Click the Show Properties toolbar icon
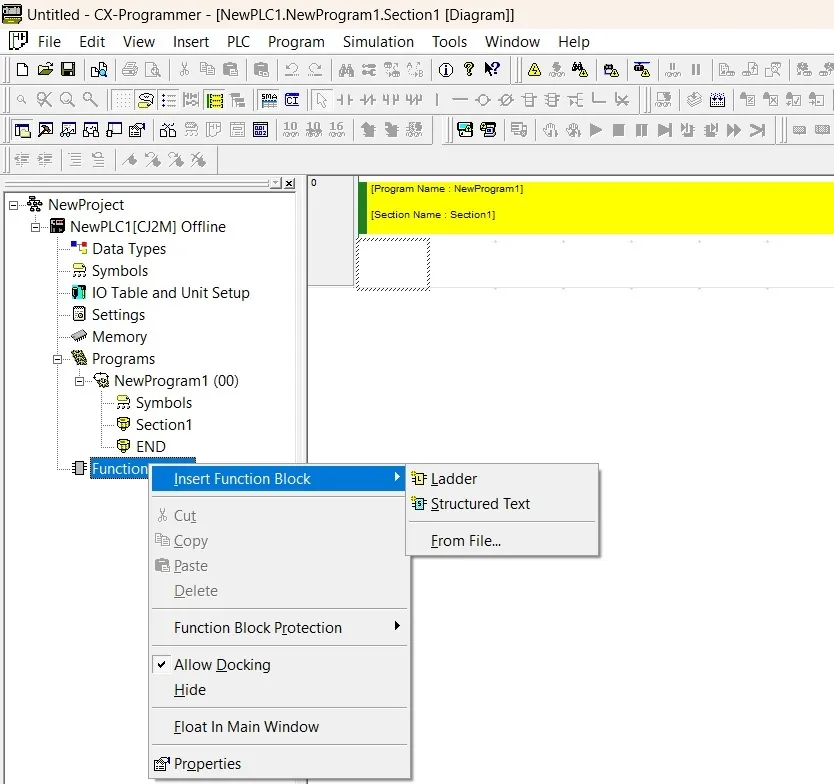834x784 pixels. tap(137, 130)
